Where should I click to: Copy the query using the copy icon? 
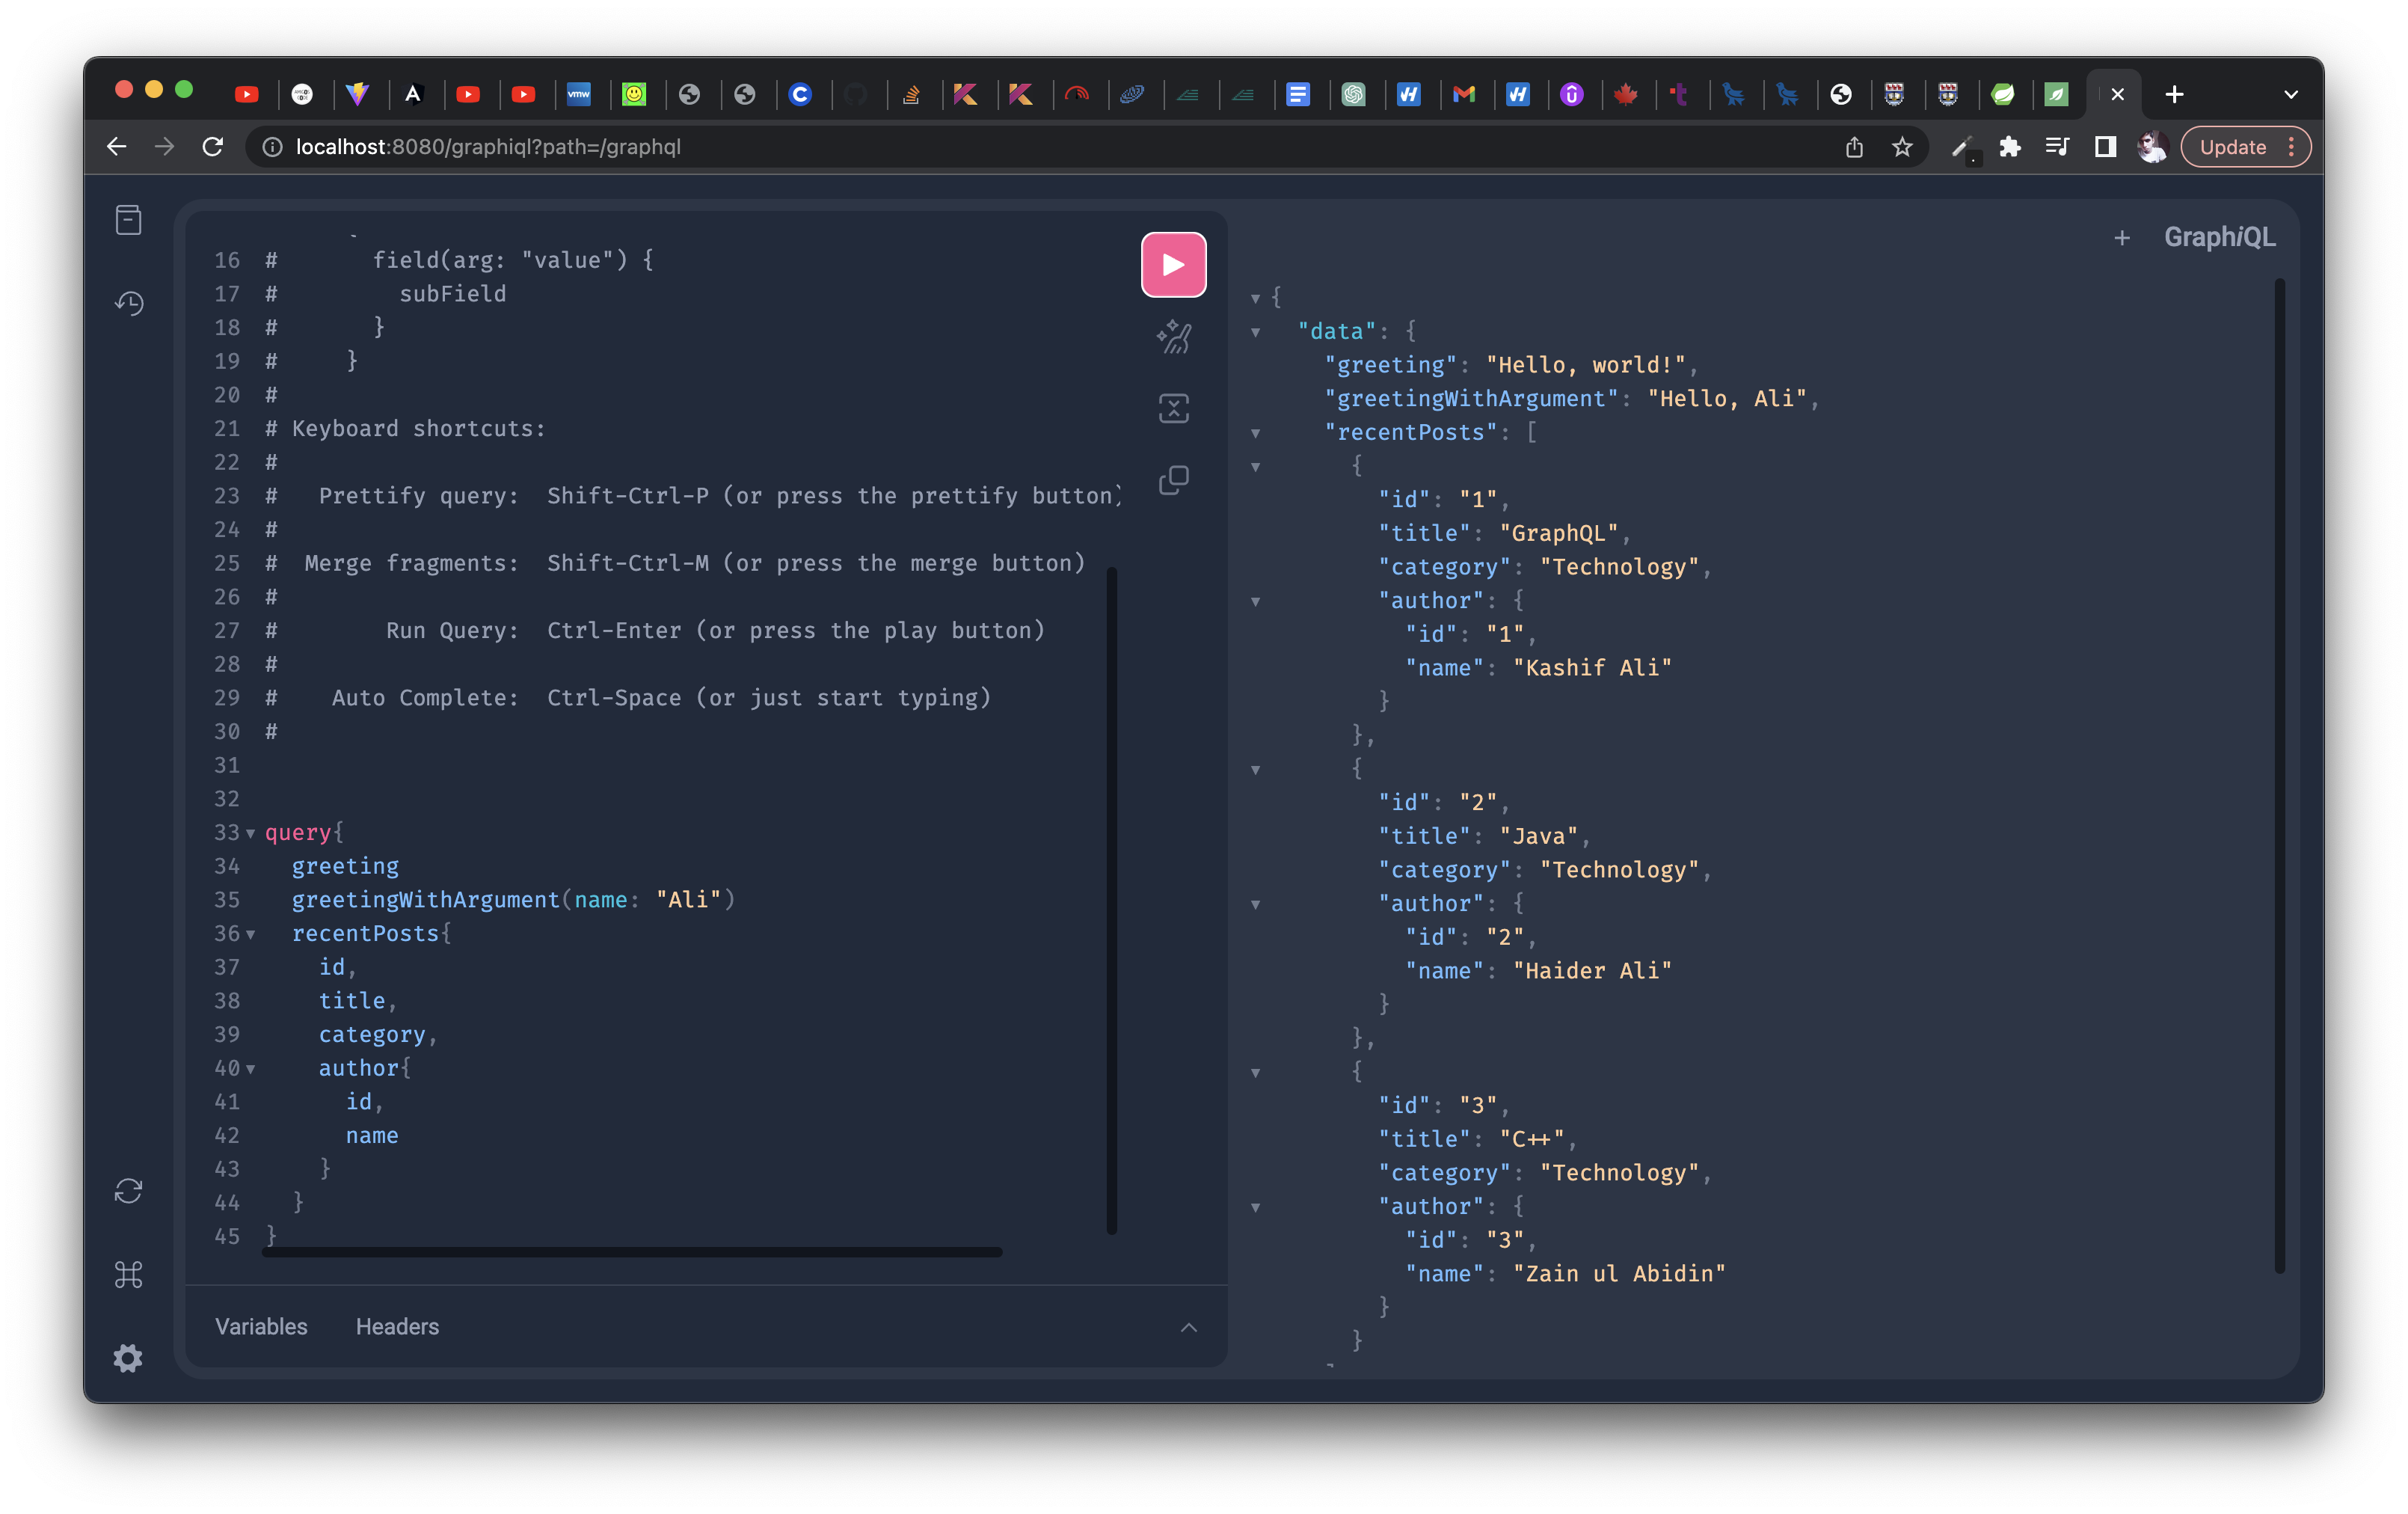pos(1173,480)
